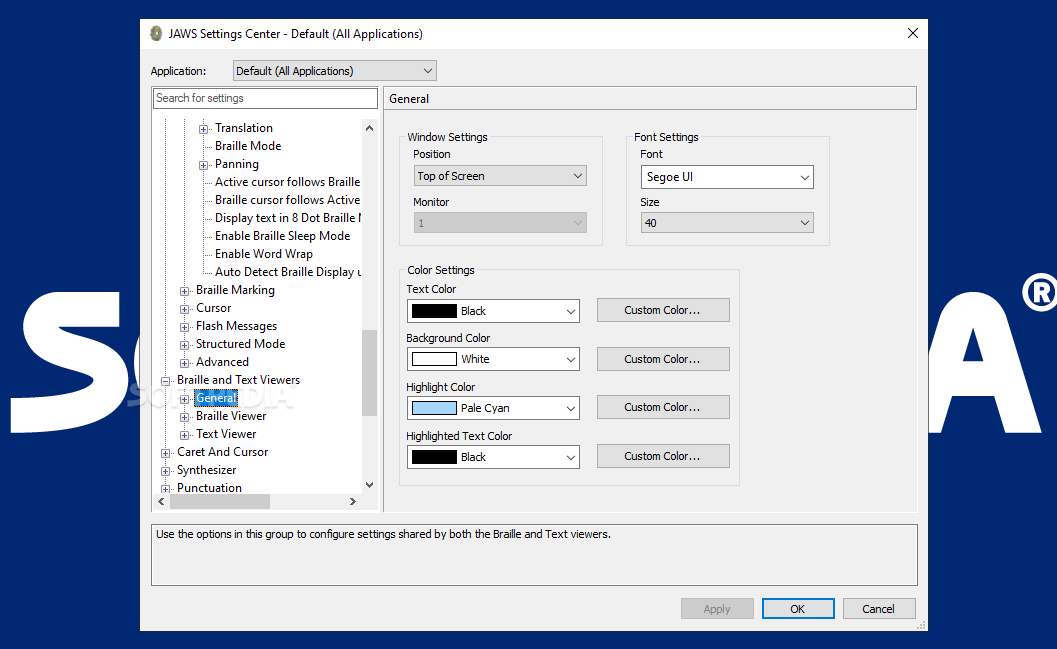Click the tree scroll up arrow
The width and height of the screenshot is (1057, 649).
point(369,128)
